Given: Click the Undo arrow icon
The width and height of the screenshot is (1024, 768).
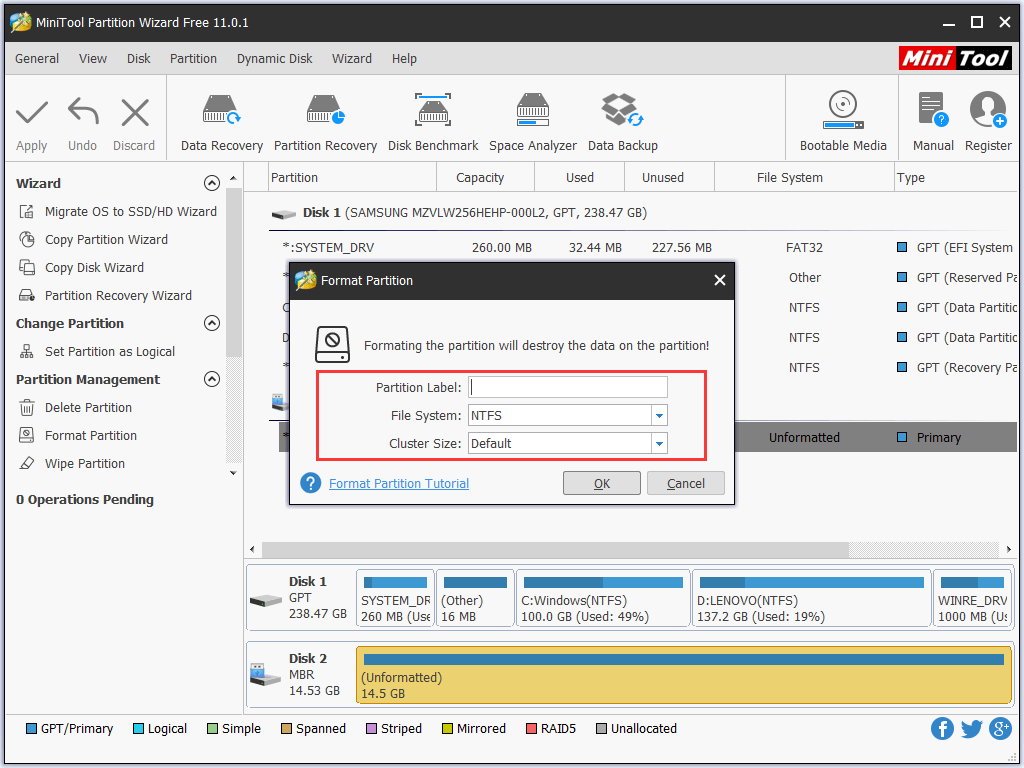Looking at the screenshot, I should coord(83,112).
